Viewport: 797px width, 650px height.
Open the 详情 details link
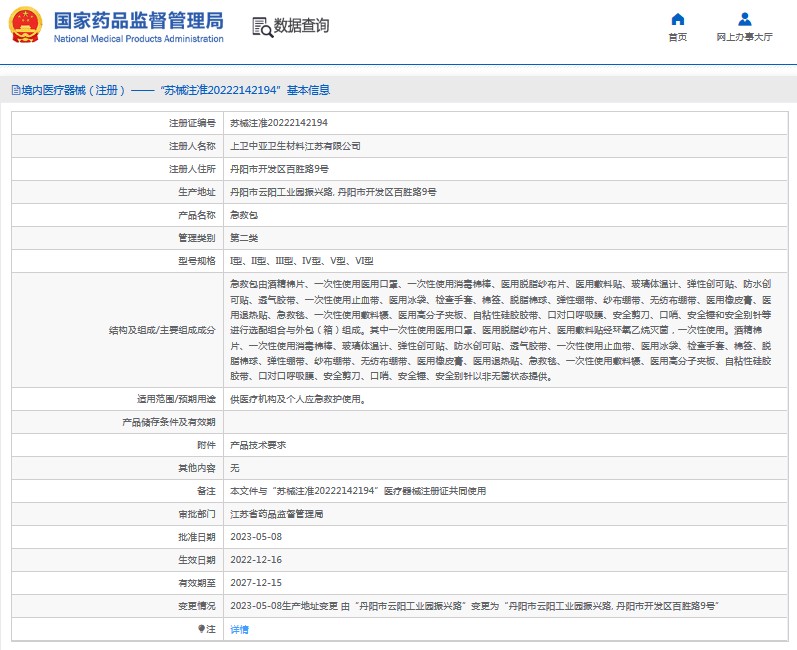239,630
